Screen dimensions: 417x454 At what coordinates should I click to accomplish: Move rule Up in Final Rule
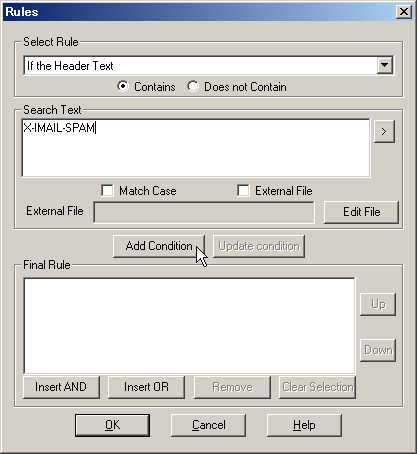(378, 304)
